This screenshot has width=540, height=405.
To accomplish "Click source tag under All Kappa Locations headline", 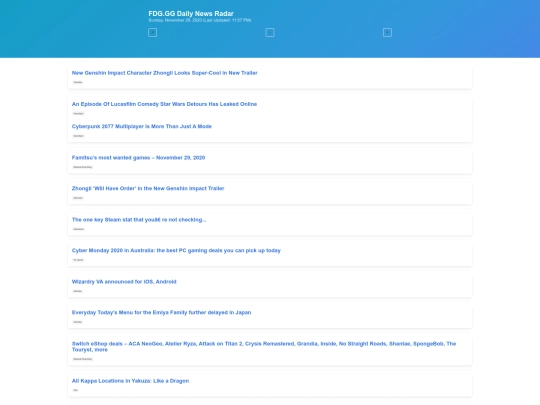I will coord(76,390).
